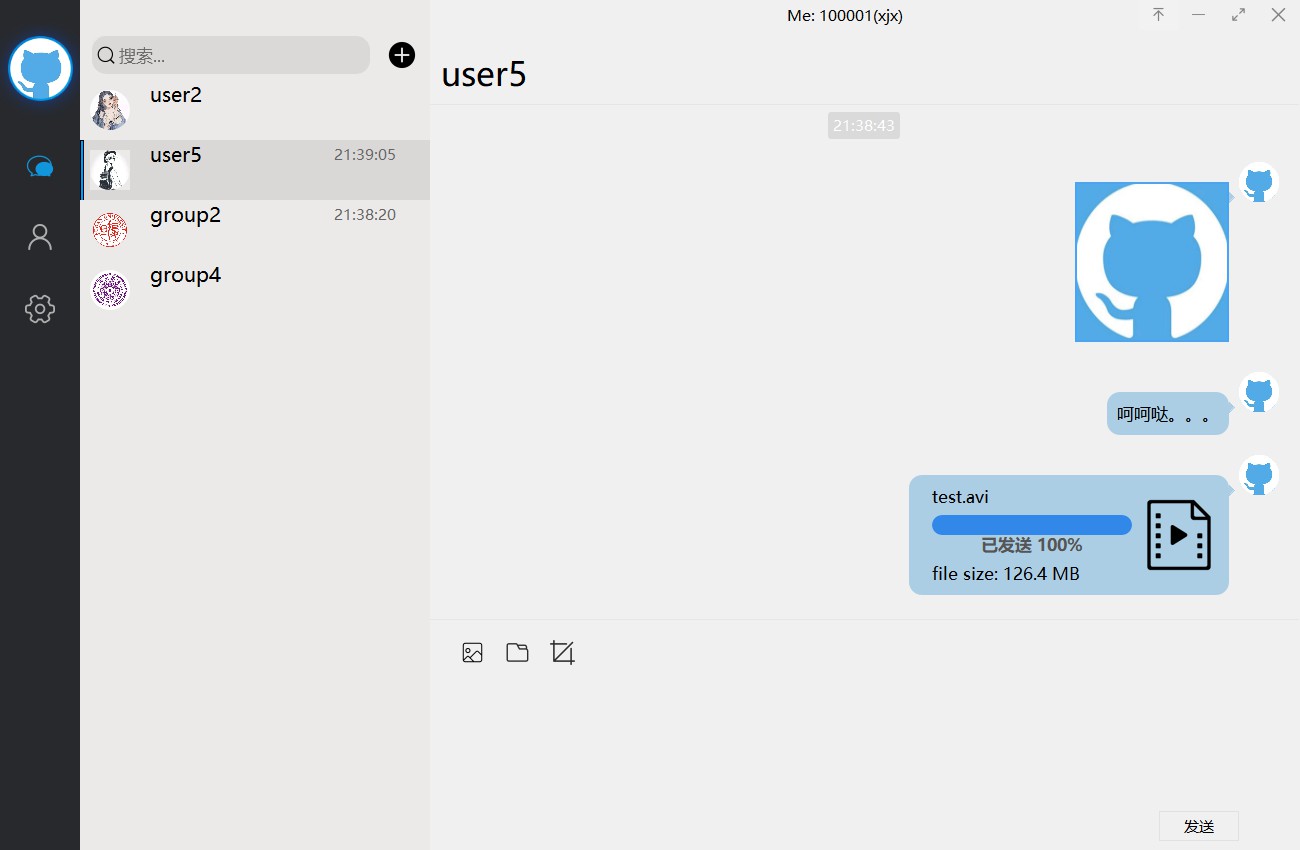Start a screenshot with the crop icon

563,653
